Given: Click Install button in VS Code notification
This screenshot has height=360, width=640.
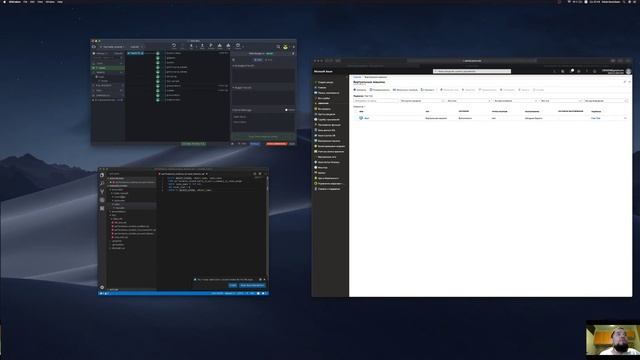Looking at the screenshot, I should click(233, 285).
